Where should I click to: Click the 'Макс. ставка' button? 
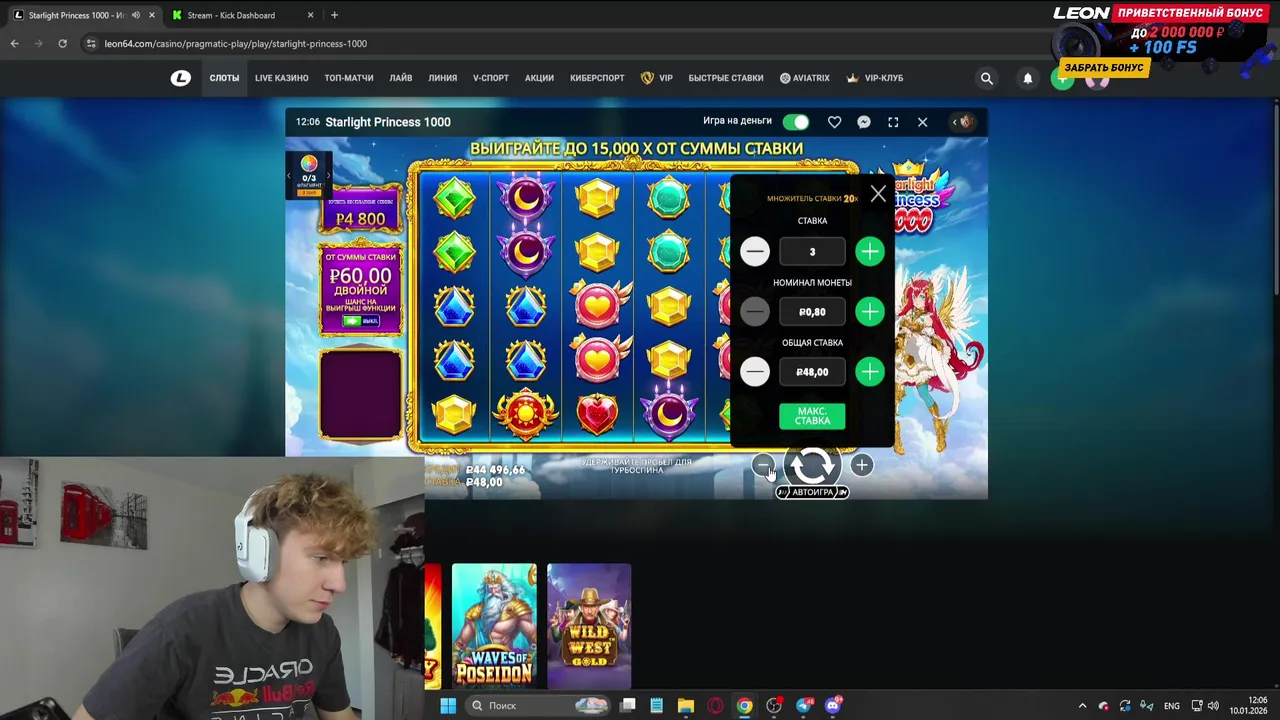tap(812, 416)
